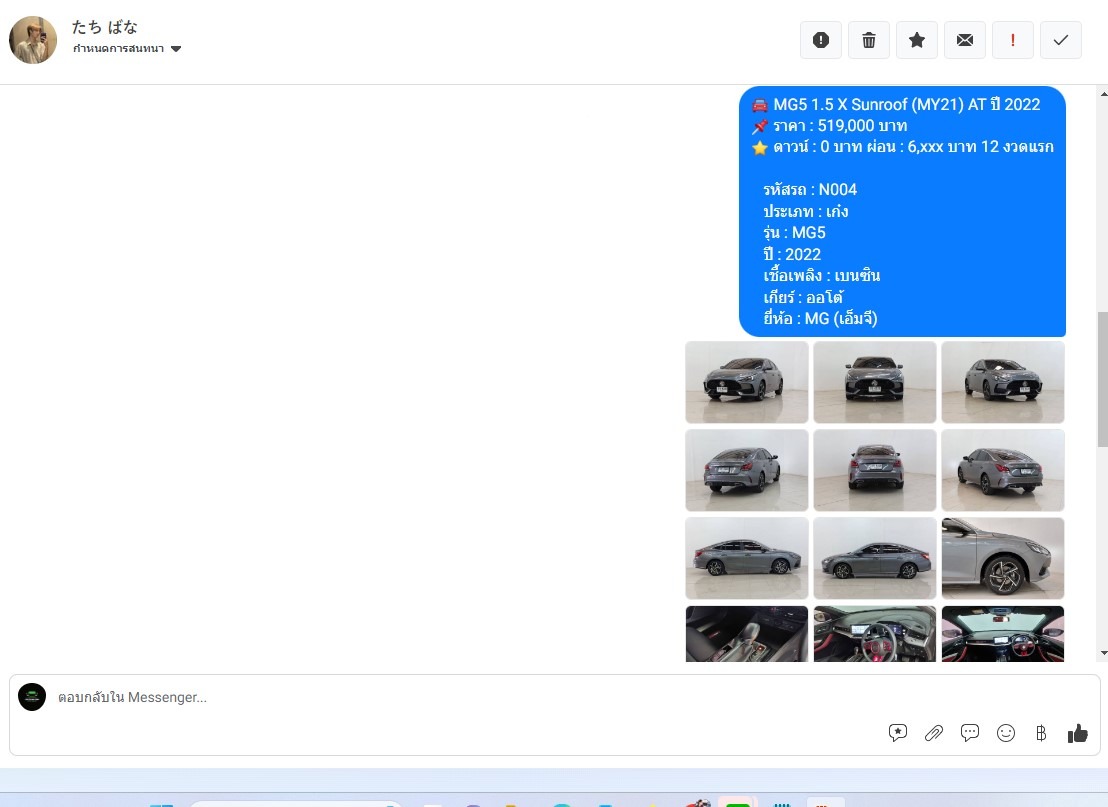The height and width of the screenshot is (807, 1108).
Task: Open the front-right angle car photo
Action: [x=1003, y=382]
